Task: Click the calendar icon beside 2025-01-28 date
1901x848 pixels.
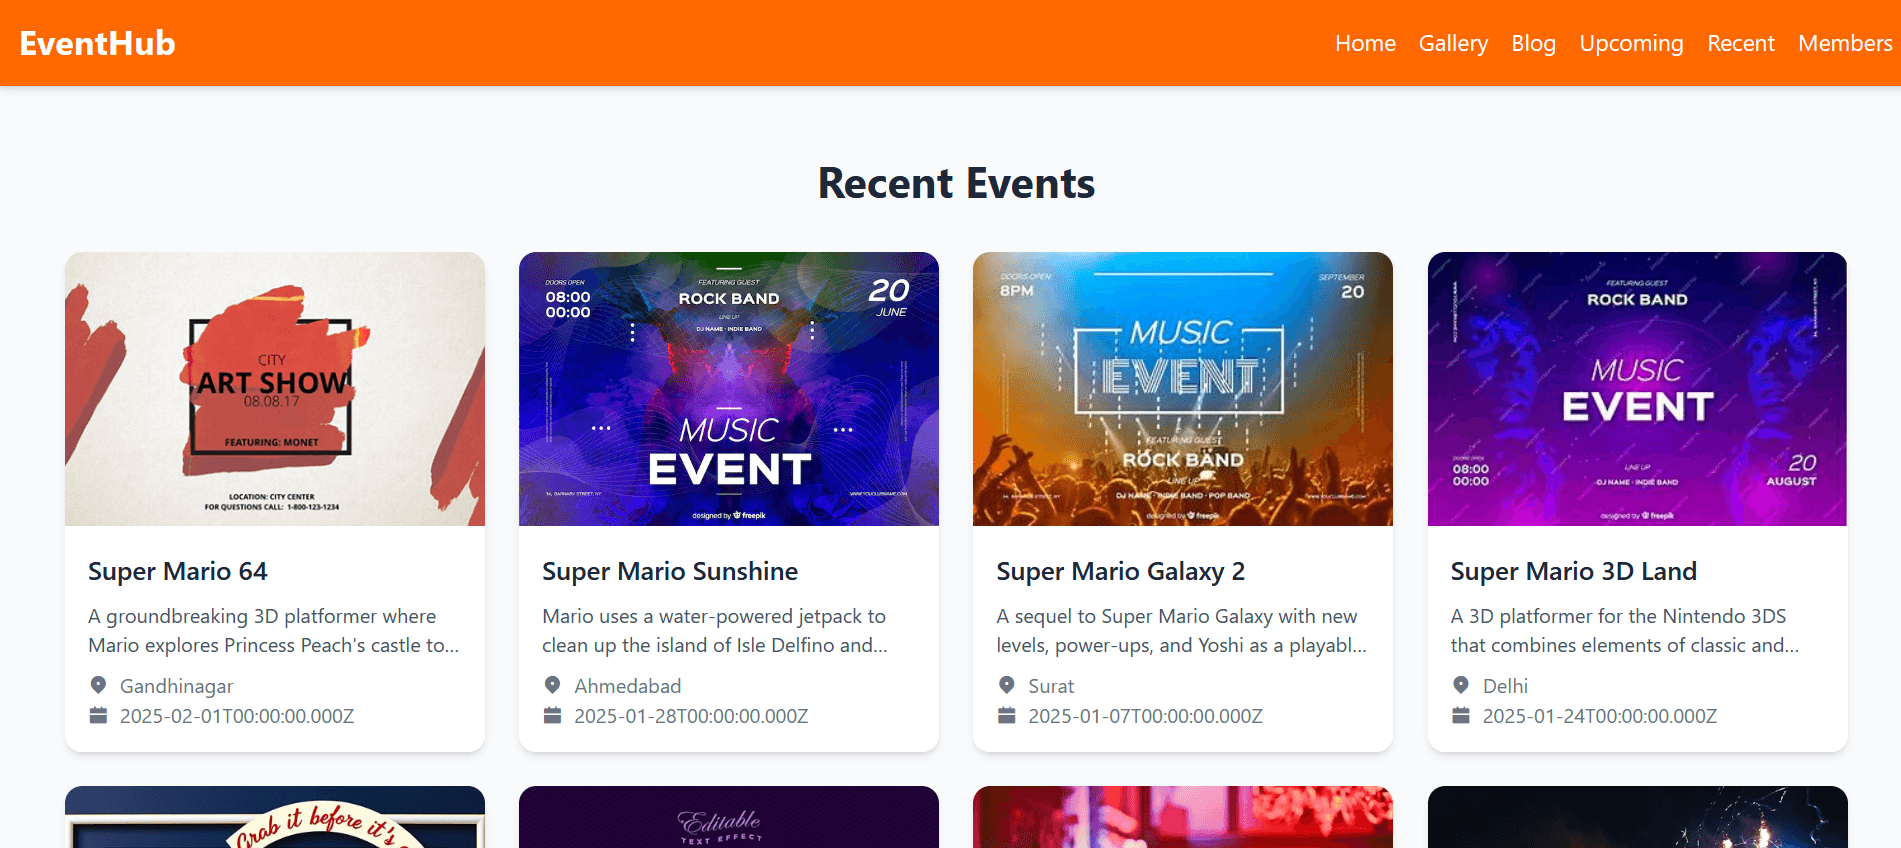Action: click(552, 715)
